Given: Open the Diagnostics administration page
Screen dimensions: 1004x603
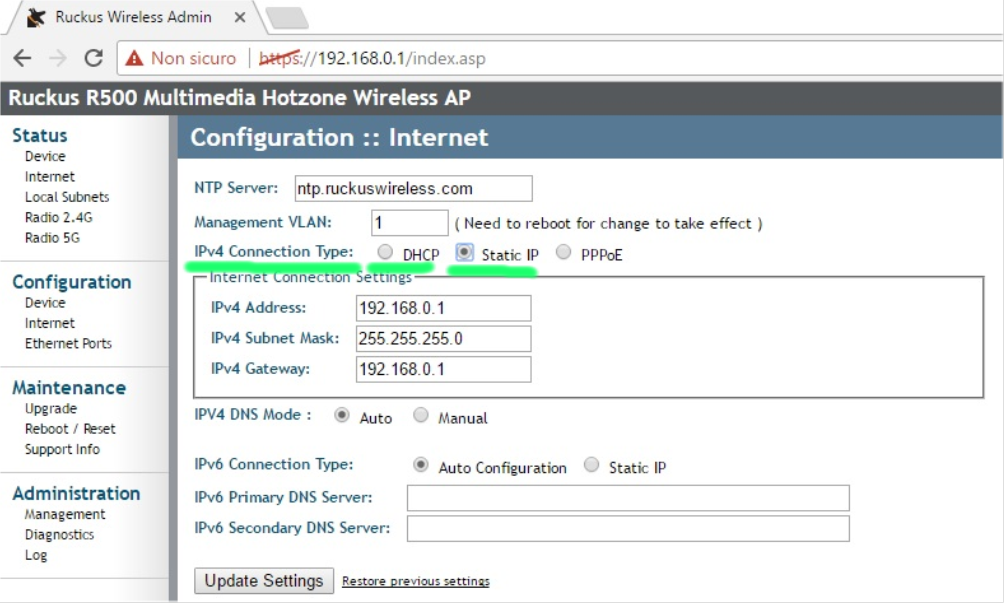Looking at the screenshot, I should tap(59, 534).
